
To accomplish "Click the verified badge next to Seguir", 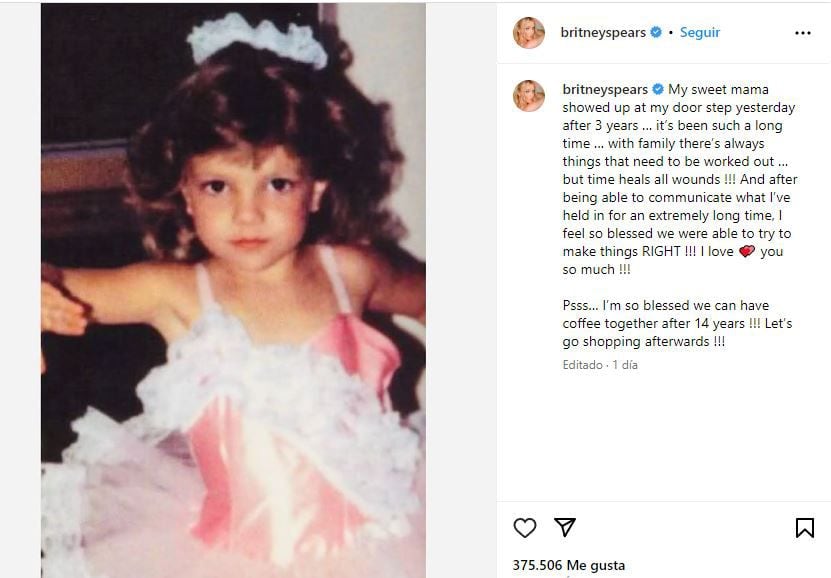I will (656, 33).
